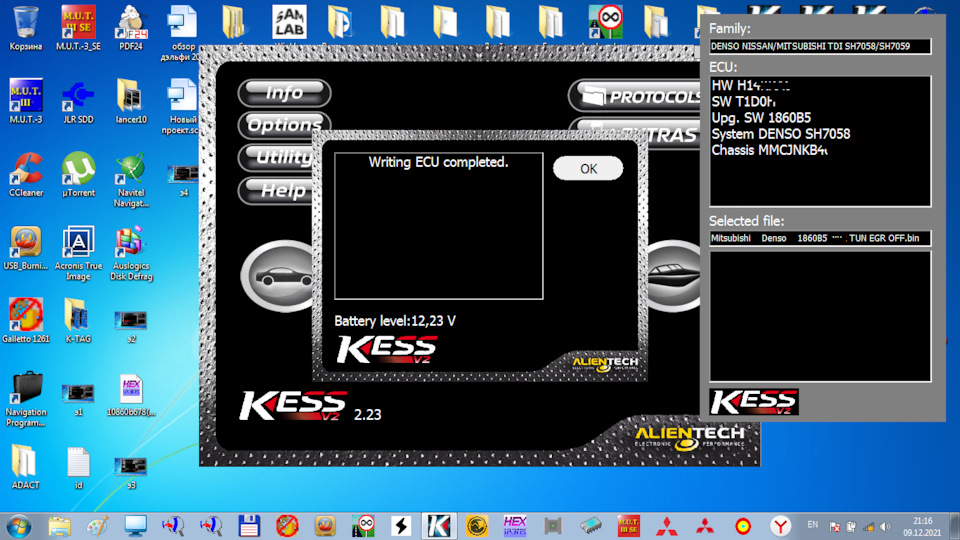Image resolution: width=960 pixels, height=540 pixels.
Task: Launch Galletto 1261 desktop shortcut
Action: tap(25, 318)
